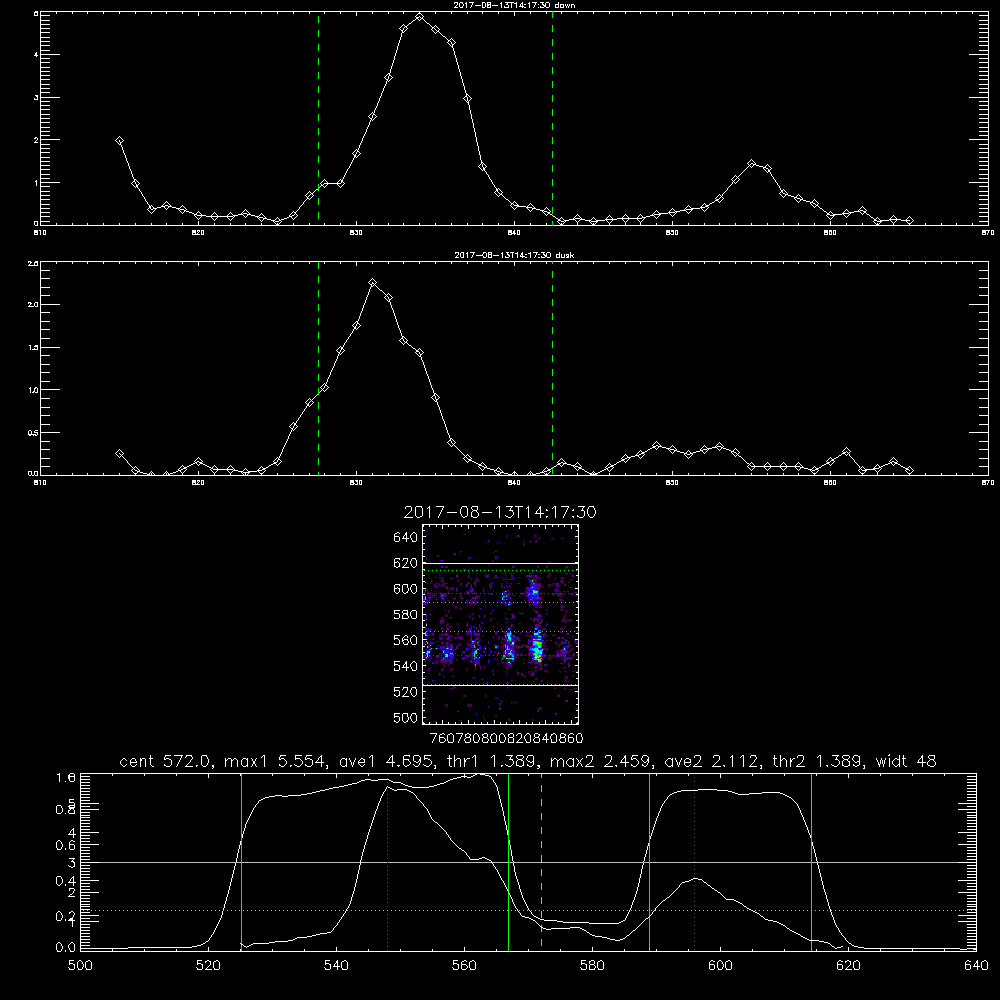Select the red dotted line near 596
The image size is (1000, 1000).
(x=695, y=861)
